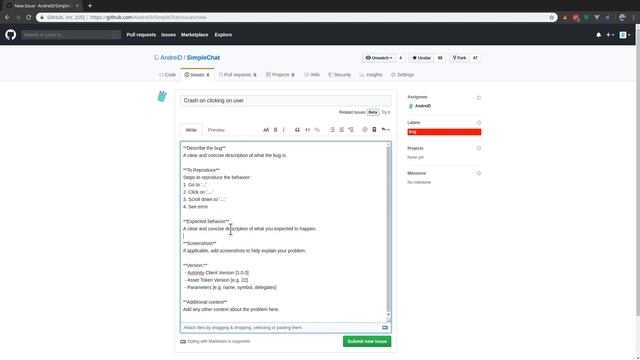640x360 pixels.
Task: Reload the page in the browser
Action: [x=29, y=18]
